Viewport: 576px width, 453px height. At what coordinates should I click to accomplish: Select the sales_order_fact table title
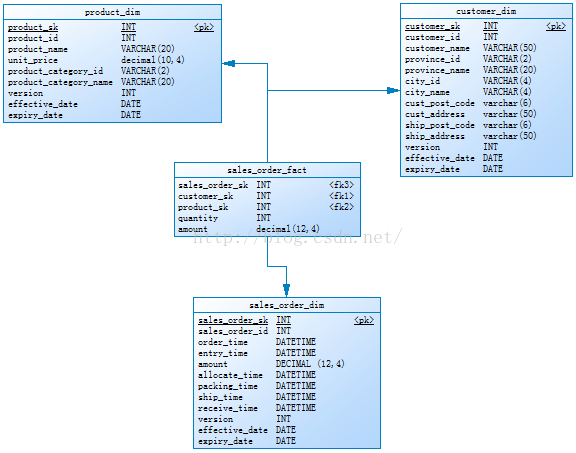point(267,170)
